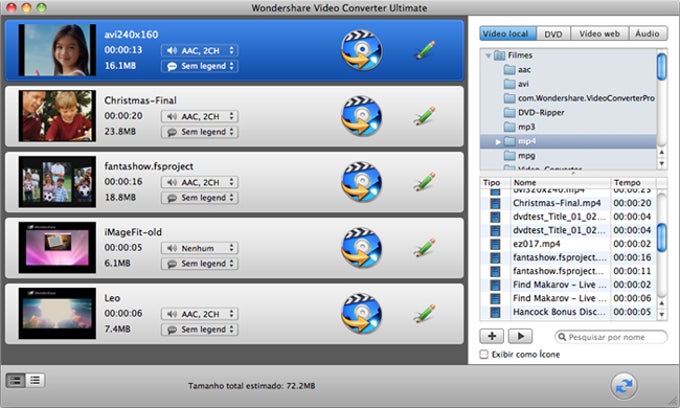Add selected media with the plus button
Screen dimensions: 680x408
point(492,336)
